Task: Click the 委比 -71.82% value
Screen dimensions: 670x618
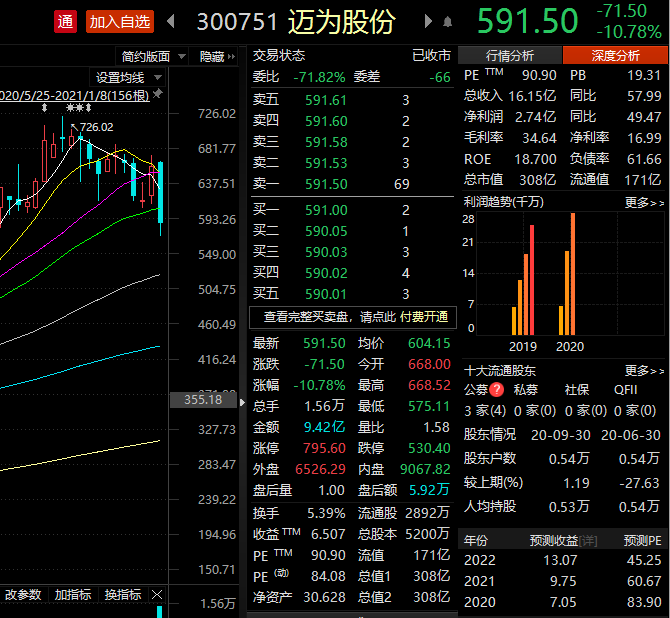Action: click(x=319, y=77)
